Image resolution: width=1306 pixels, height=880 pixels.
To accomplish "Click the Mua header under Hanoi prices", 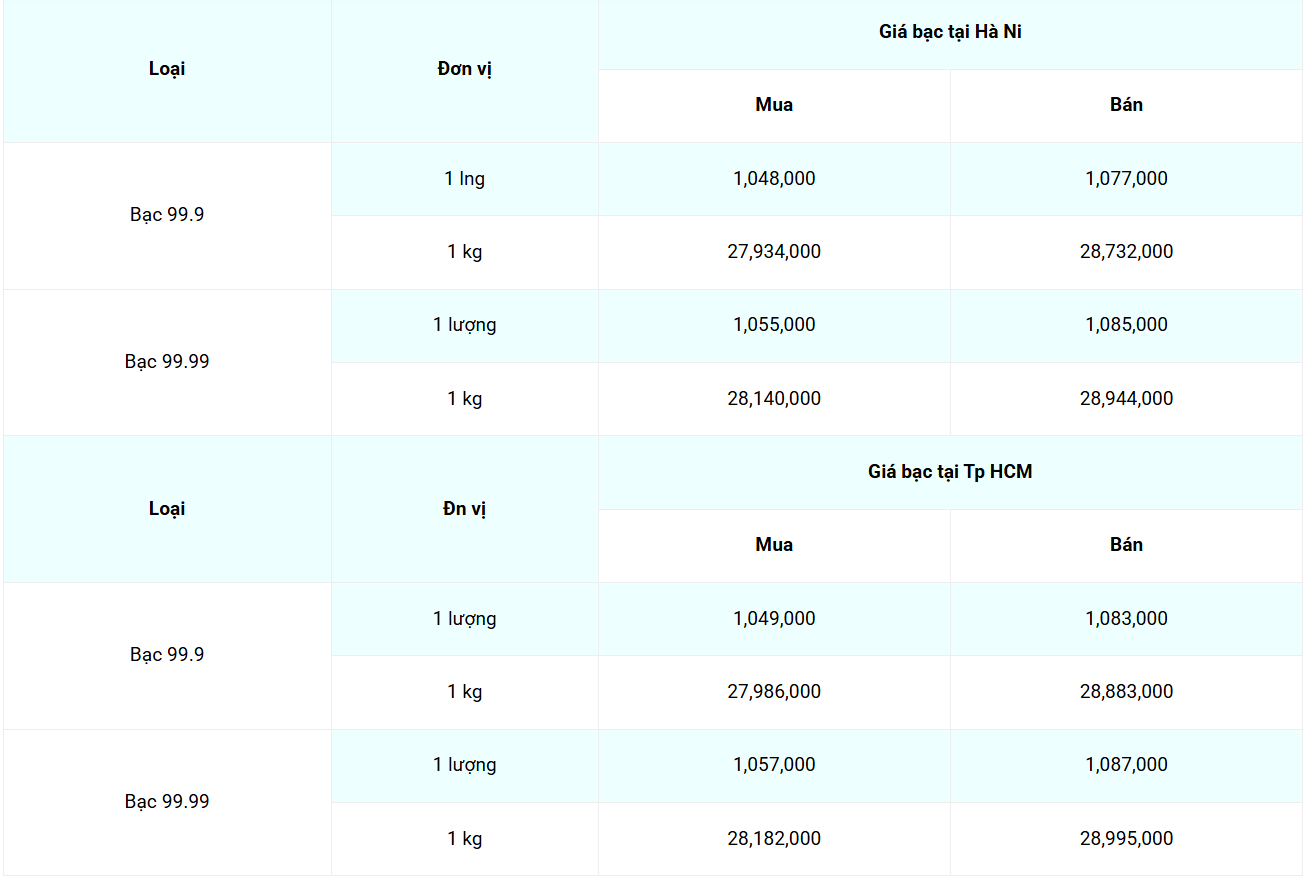I will 774,105.
